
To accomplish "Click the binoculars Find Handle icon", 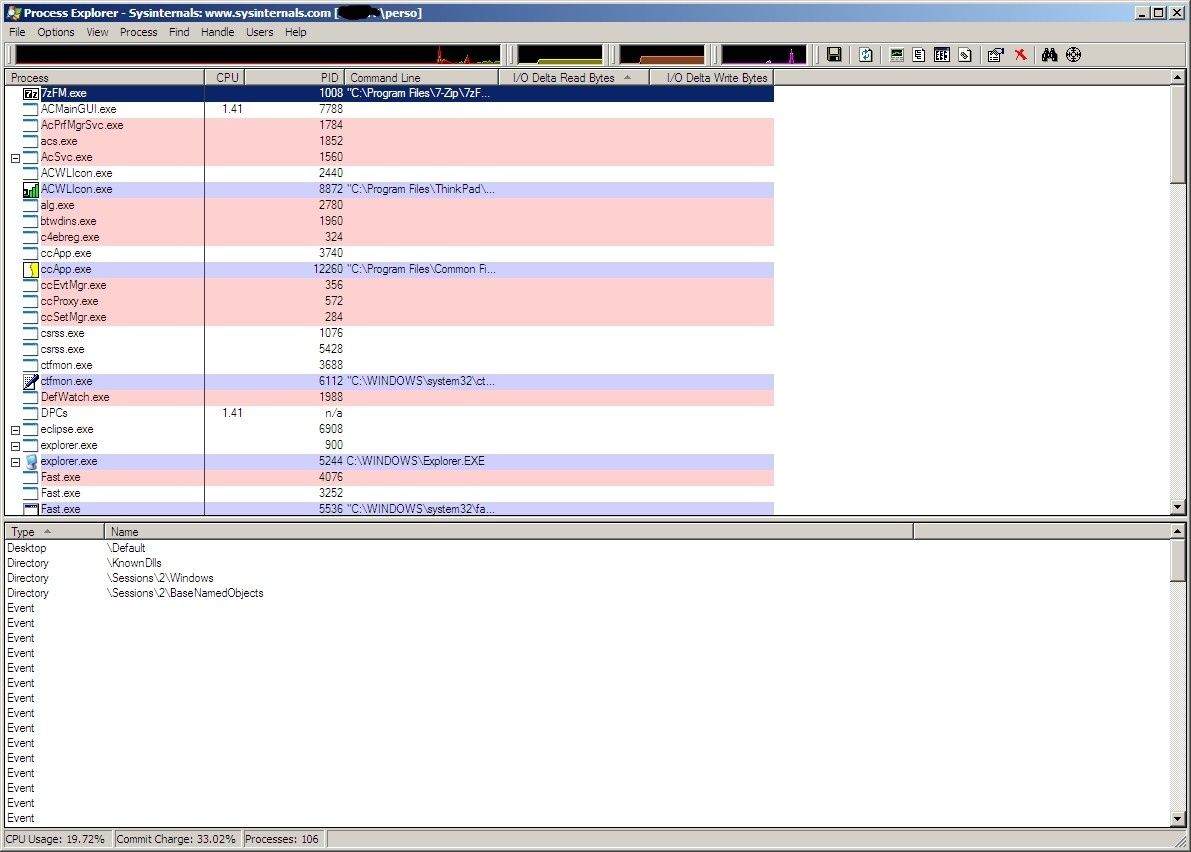I will (x=1050, y=55).
